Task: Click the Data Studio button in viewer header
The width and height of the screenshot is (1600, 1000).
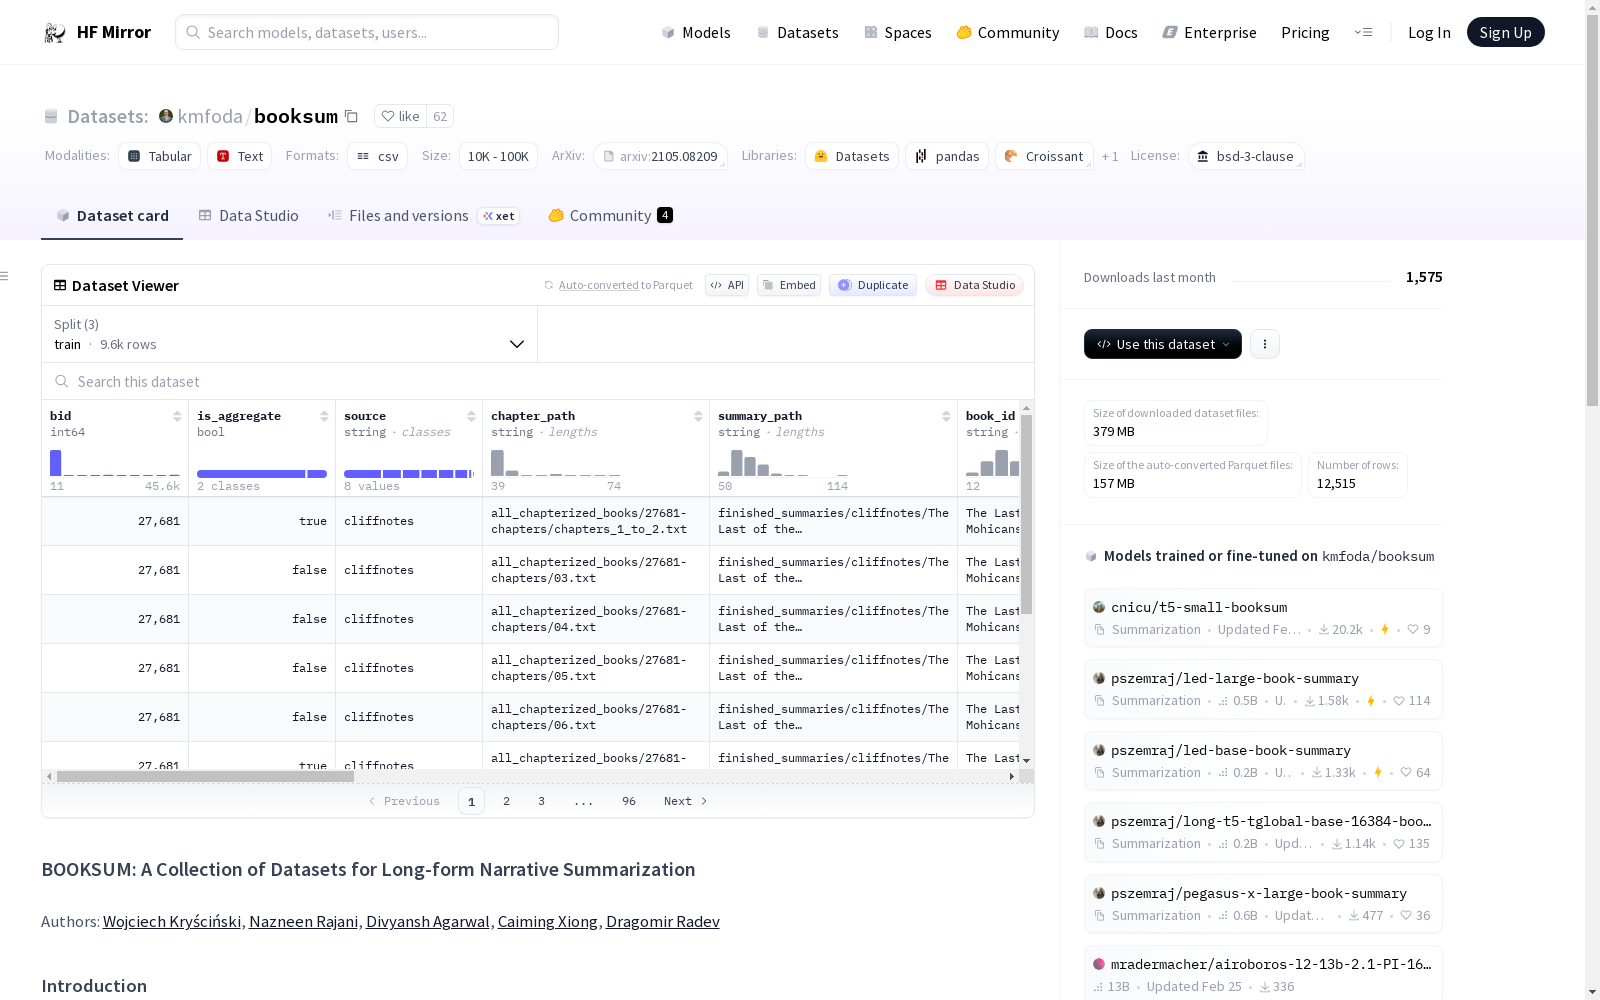Action: pos(974,285)
